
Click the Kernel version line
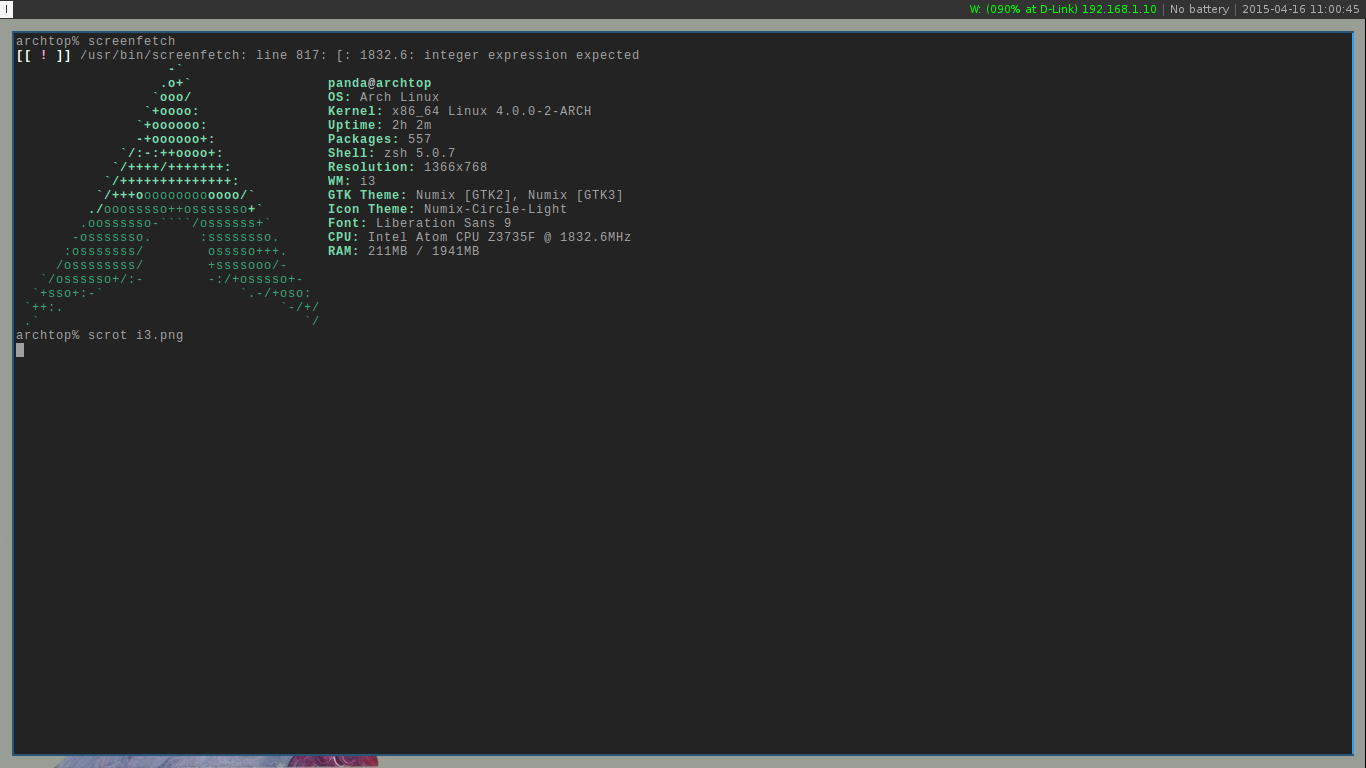click(x=460, y=111)
